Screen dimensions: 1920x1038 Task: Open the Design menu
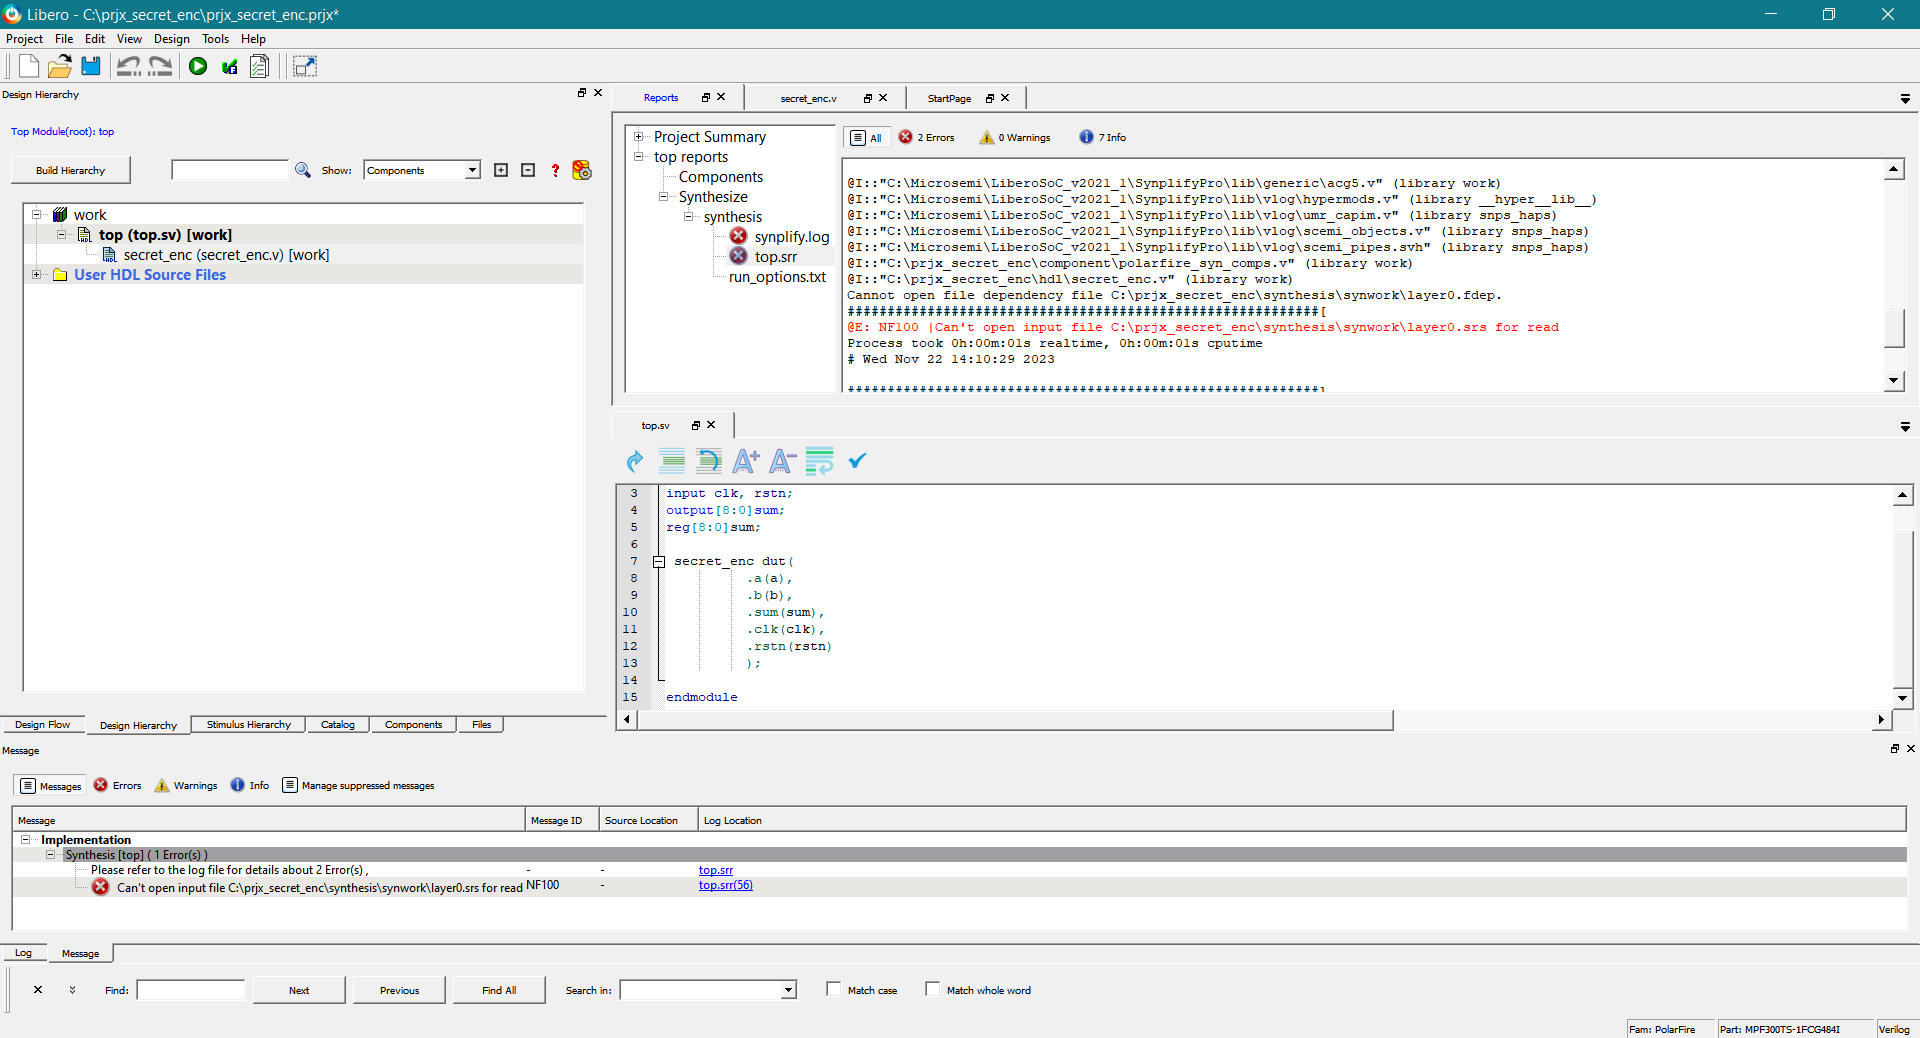(171, 39)
